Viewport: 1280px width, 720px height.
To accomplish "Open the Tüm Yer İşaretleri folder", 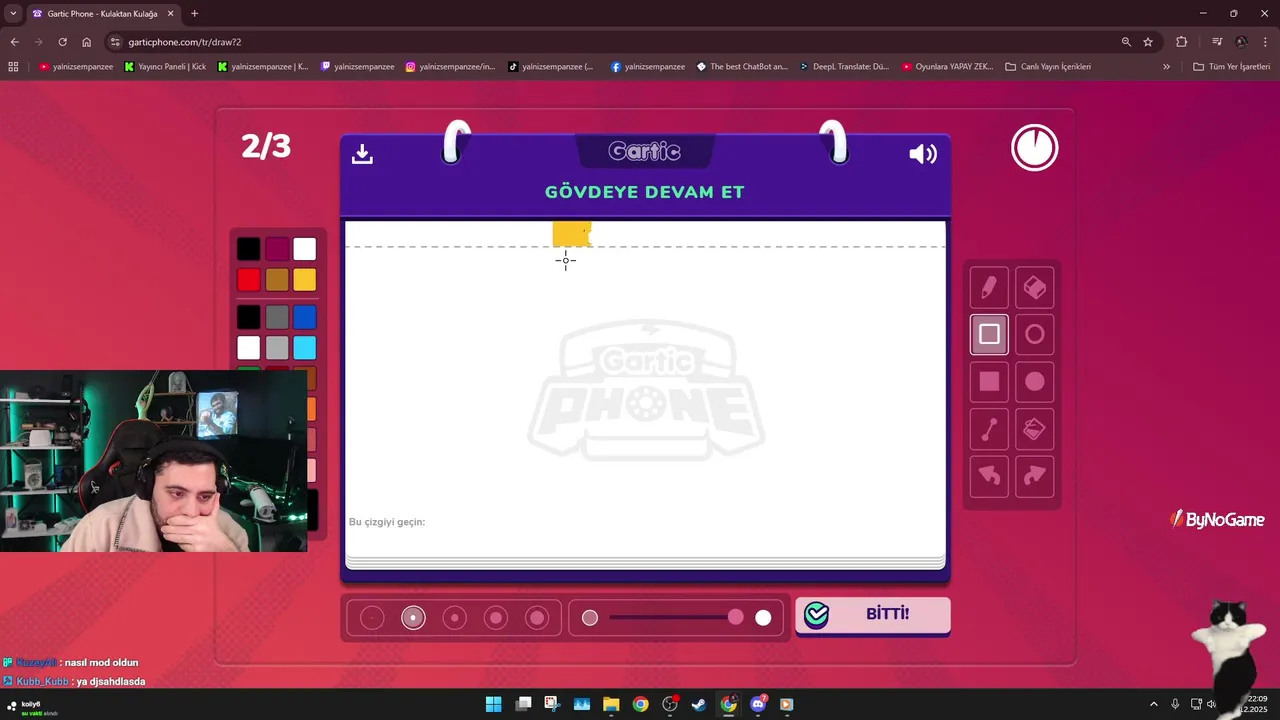I will 1232,67.
